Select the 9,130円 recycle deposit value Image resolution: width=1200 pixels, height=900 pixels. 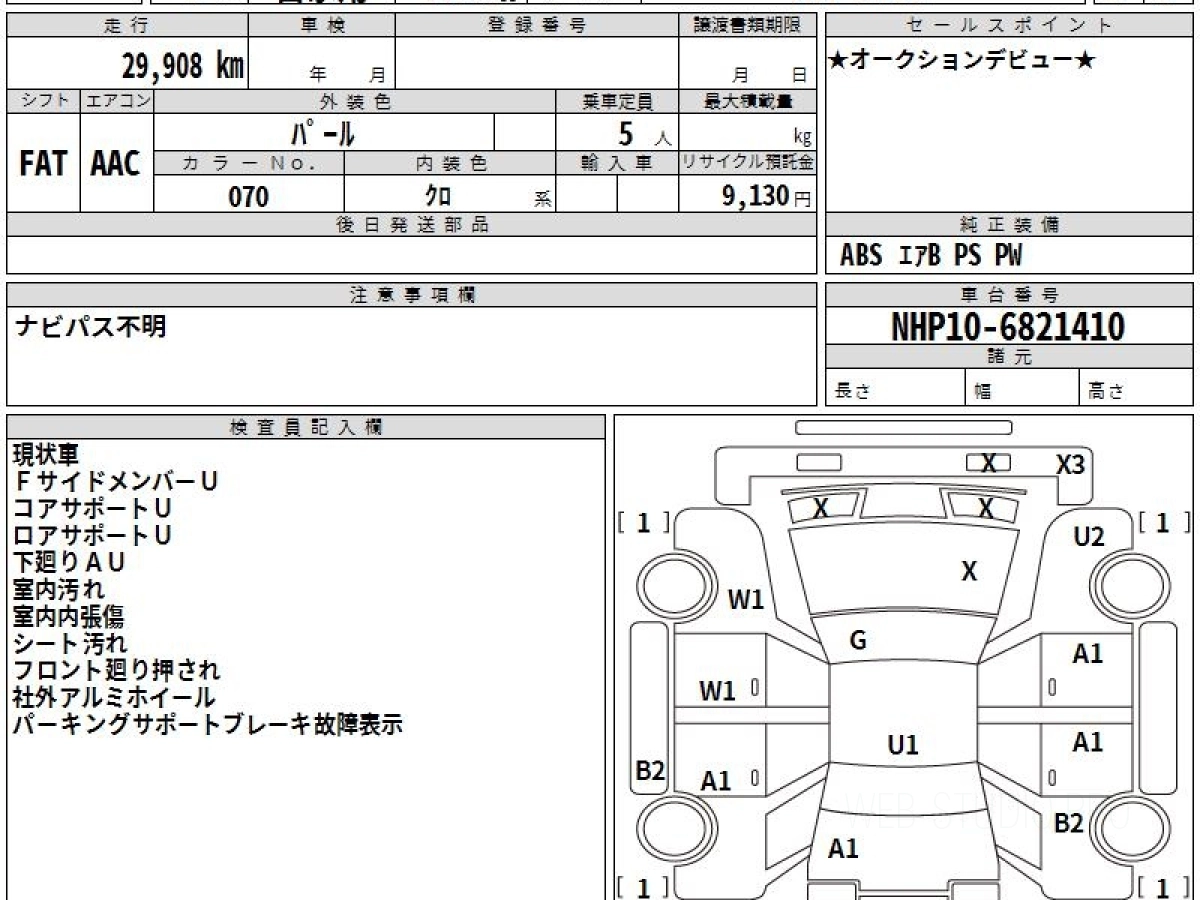click(x=767, y=196)
